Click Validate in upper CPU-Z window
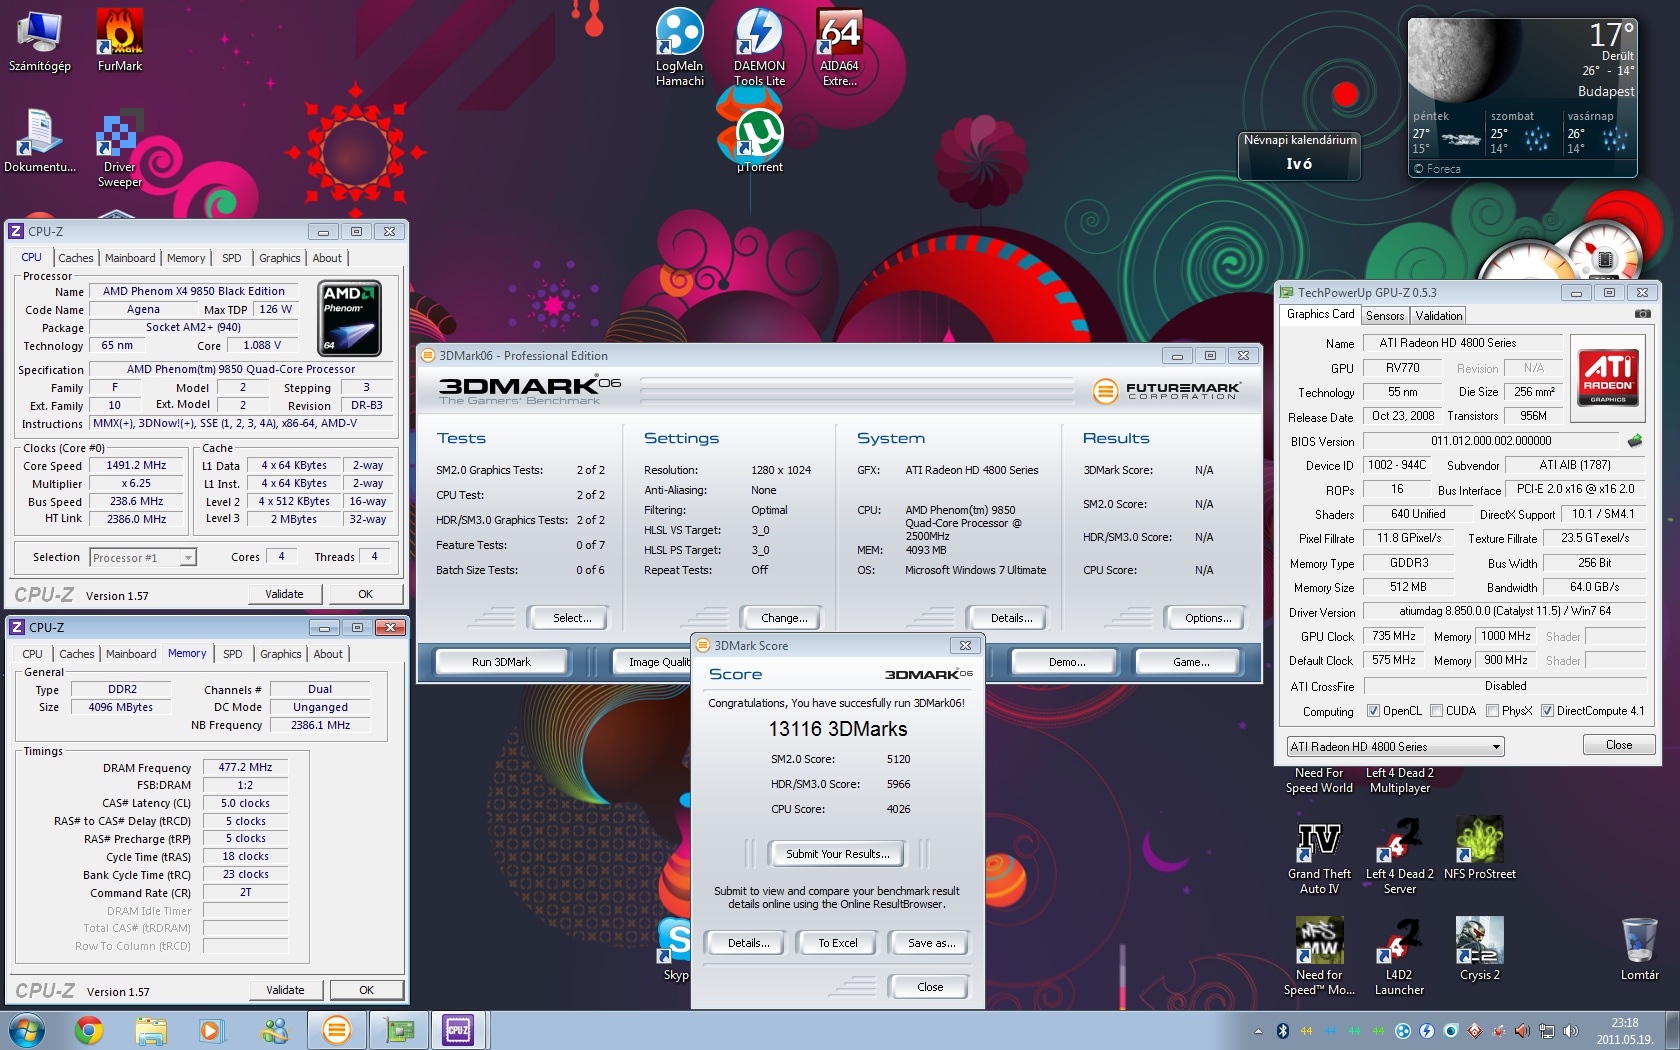 click(x=284, y=594)
